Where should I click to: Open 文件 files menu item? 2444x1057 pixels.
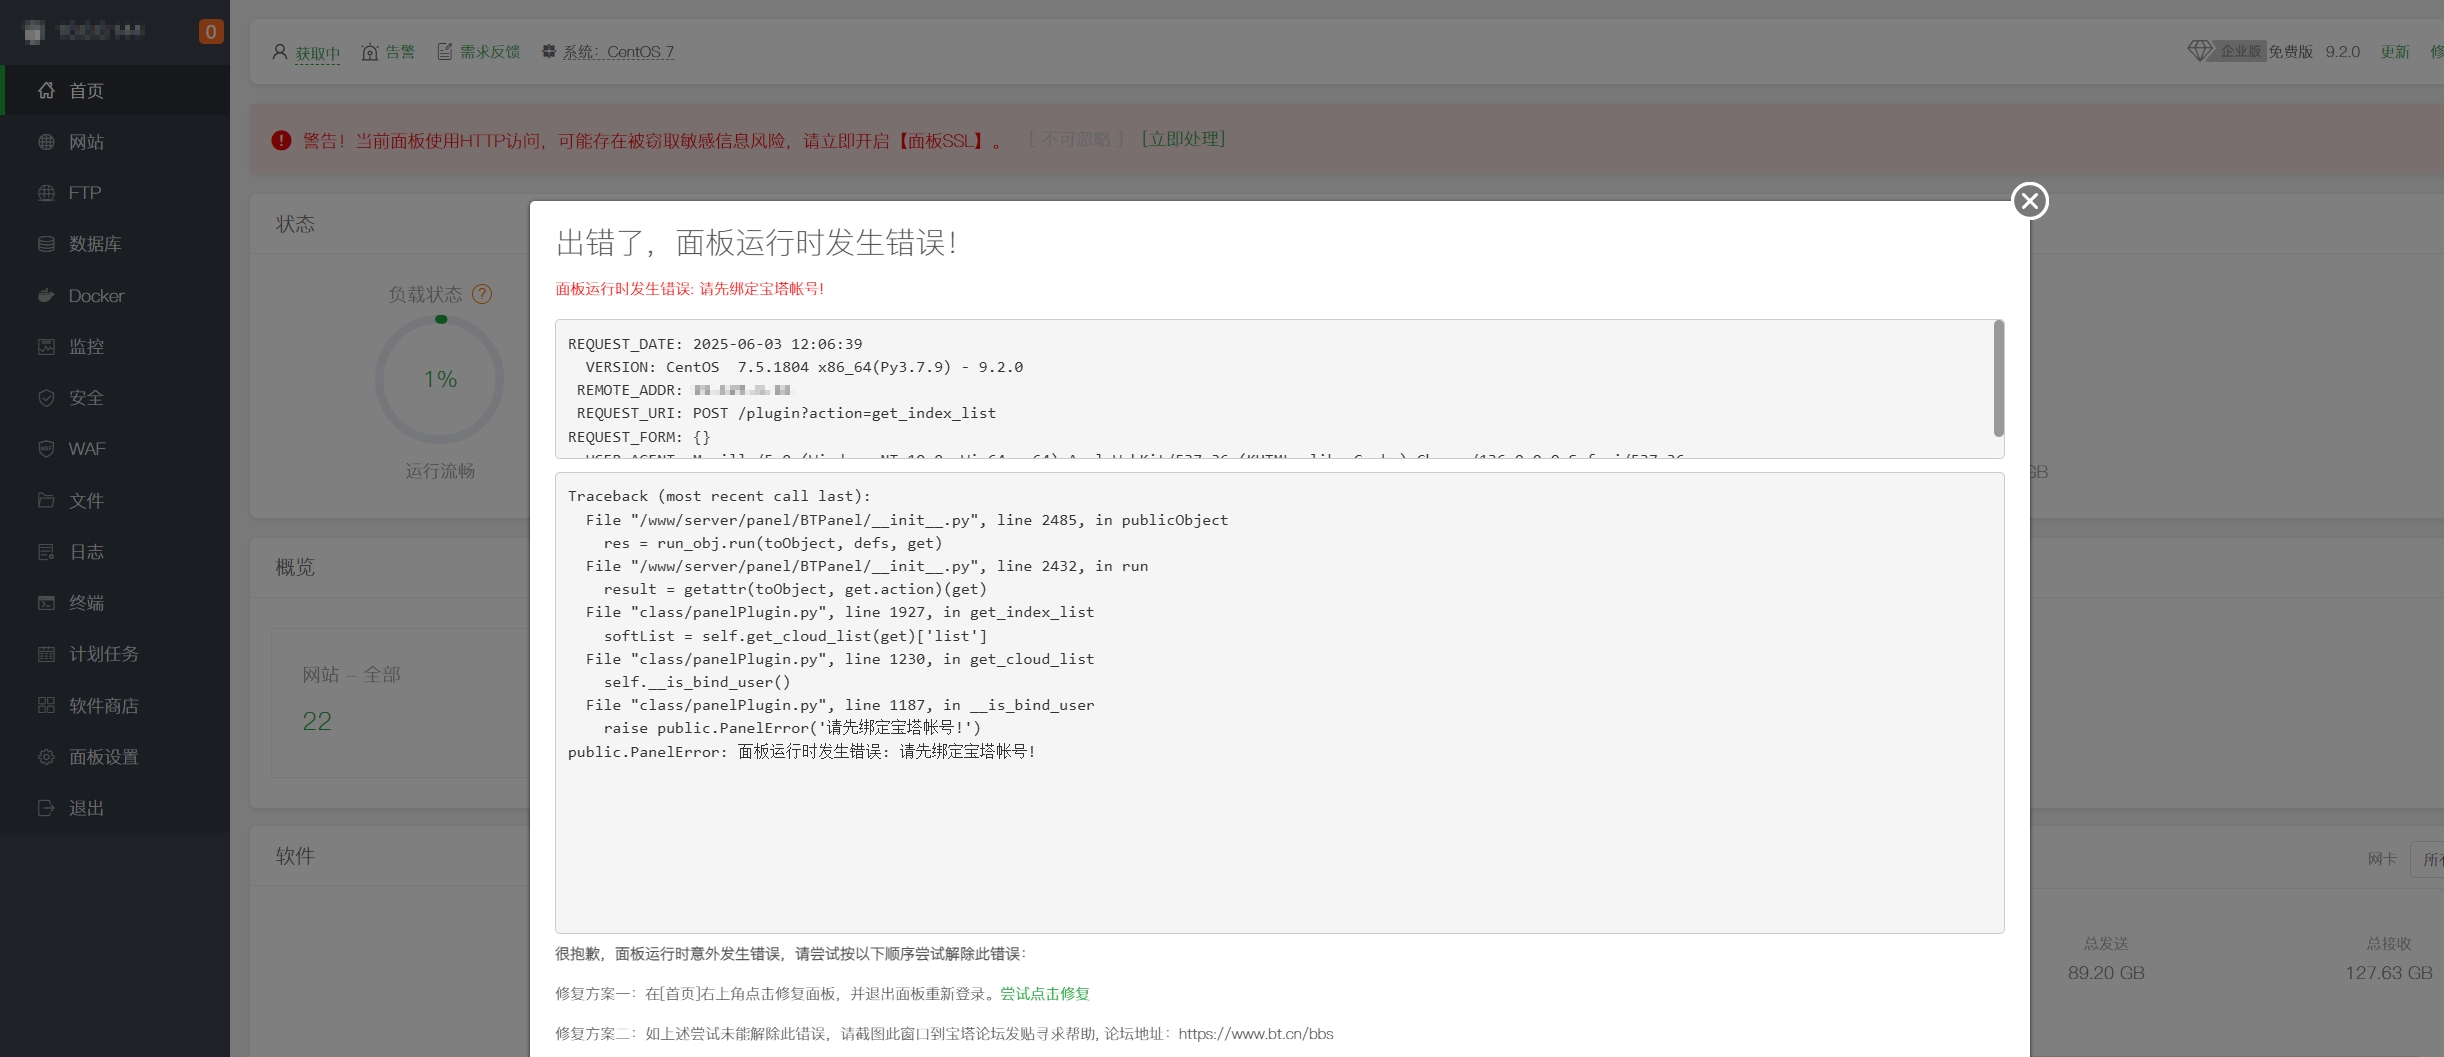[x=115, y=500]
